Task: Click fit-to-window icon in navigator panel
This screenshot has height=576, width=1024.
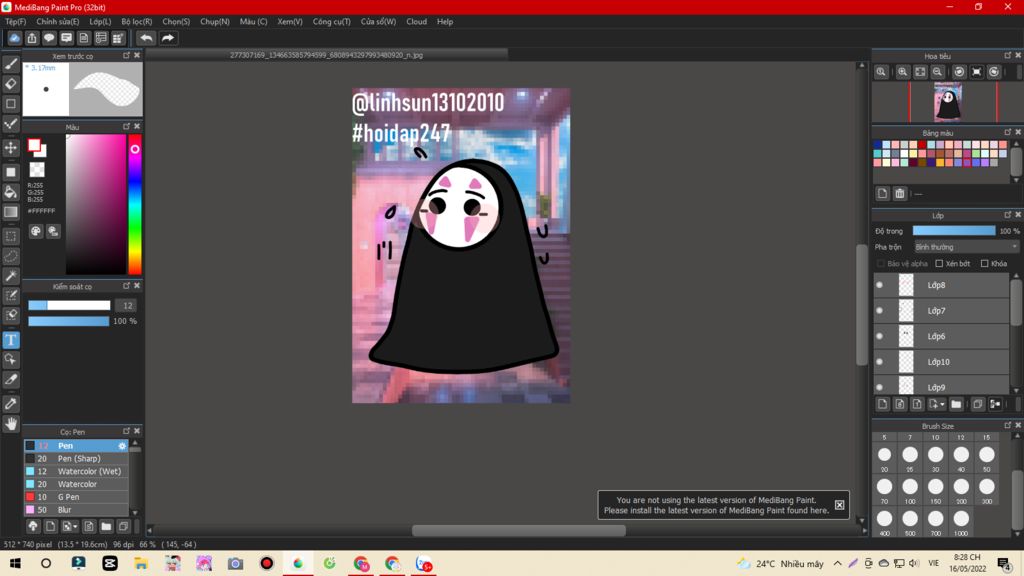Action: [920, 72]
